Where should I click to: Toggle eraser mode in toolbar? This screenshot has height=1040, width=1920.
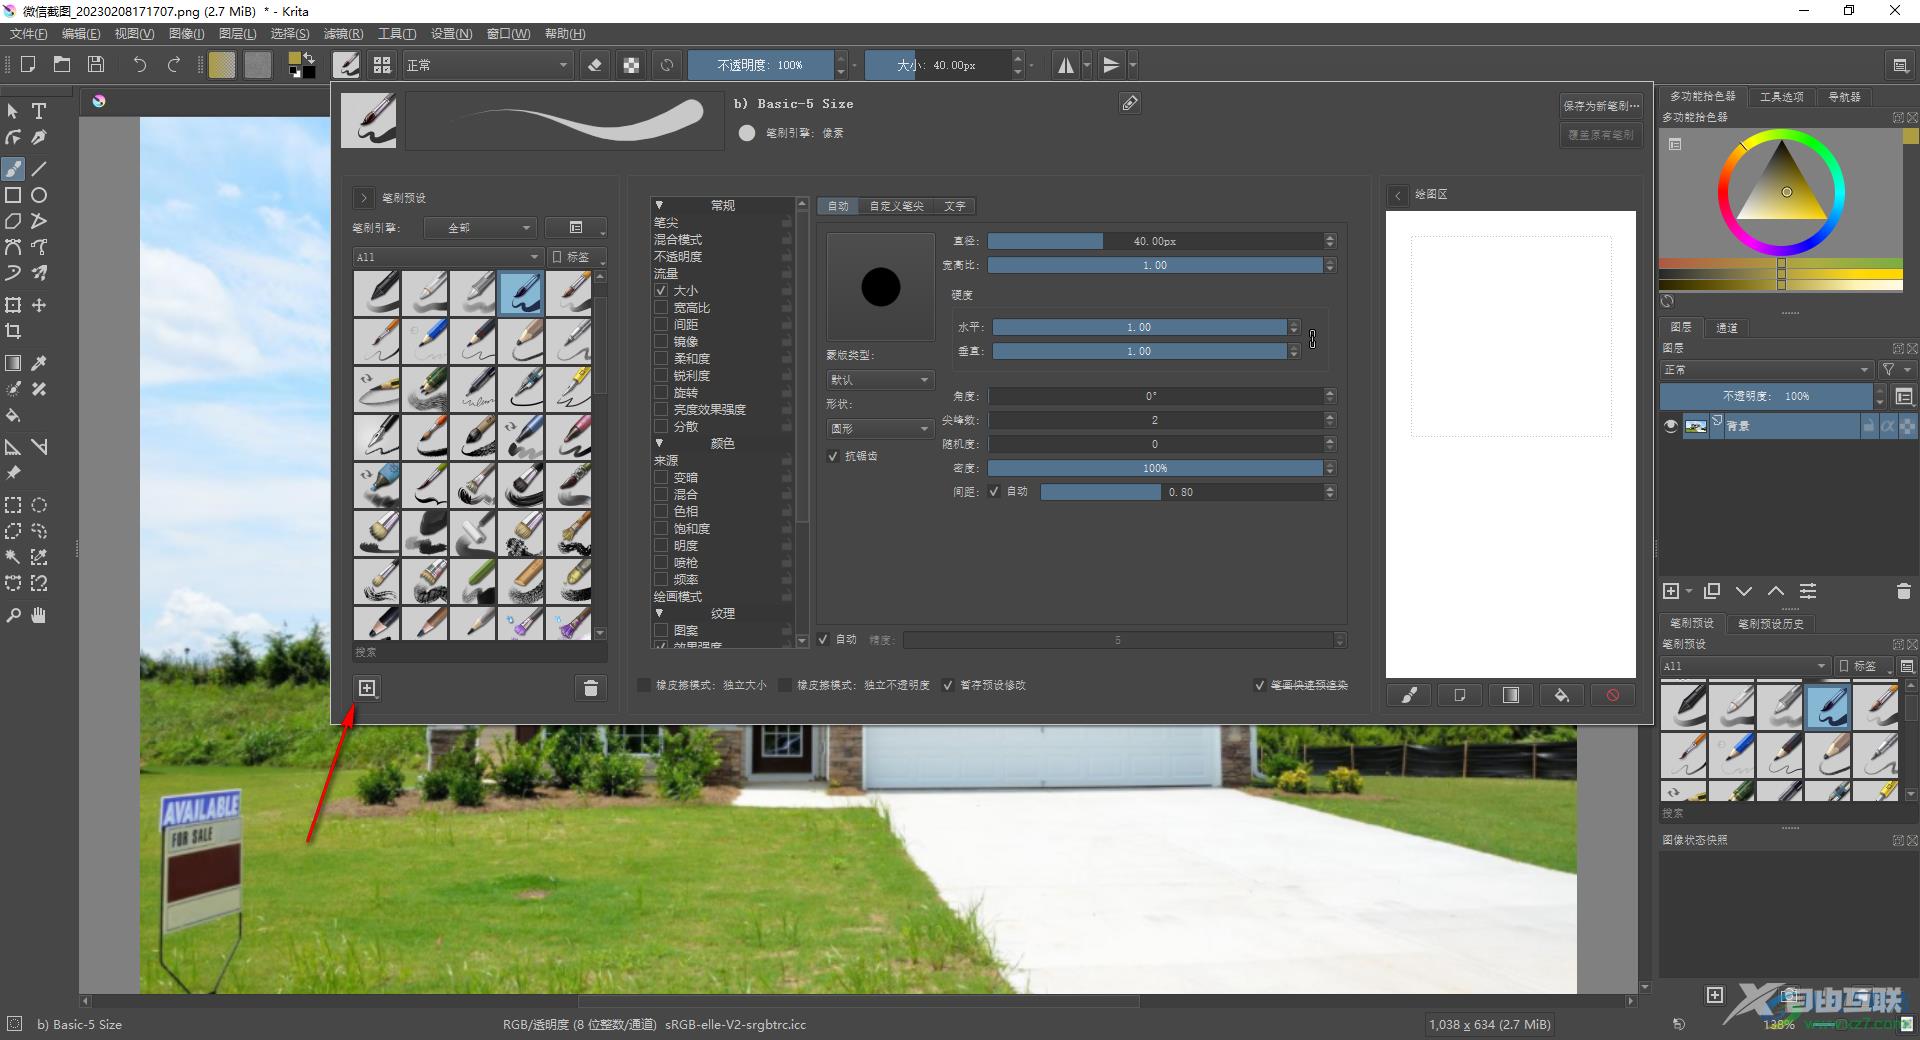point(595,65)
